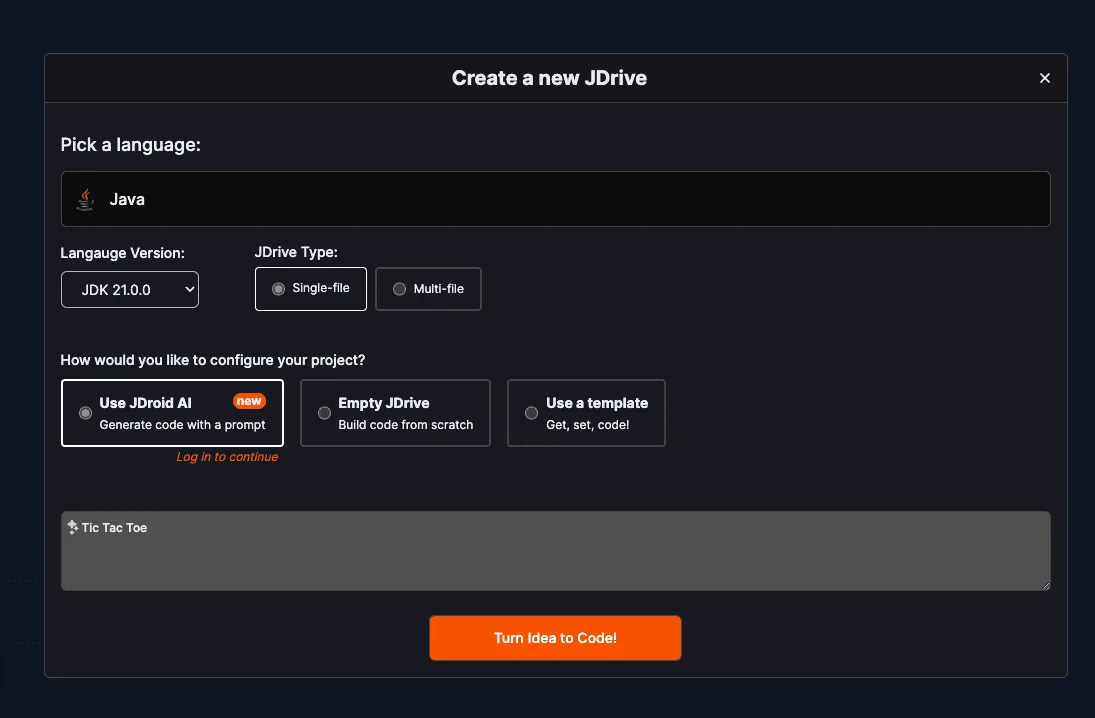Click the dropdown chevron in Language Version
The image size is (1095, 718).
(189, 289)
